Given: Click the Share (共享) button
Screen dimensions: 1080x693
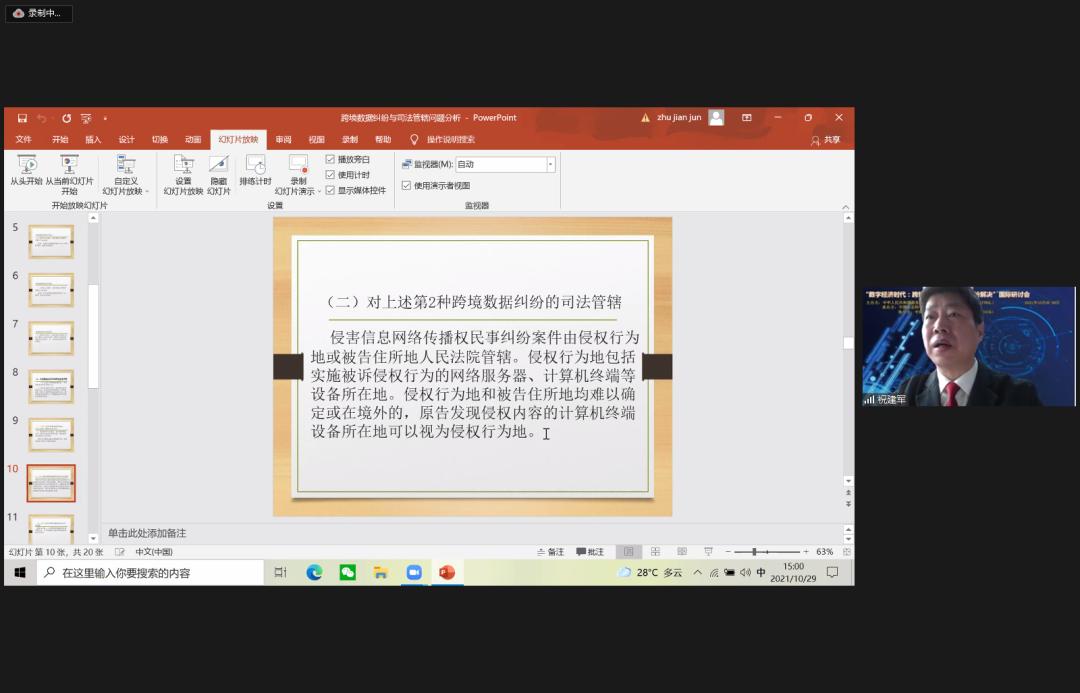Looking at the screenshot, I should coord(825,140).
